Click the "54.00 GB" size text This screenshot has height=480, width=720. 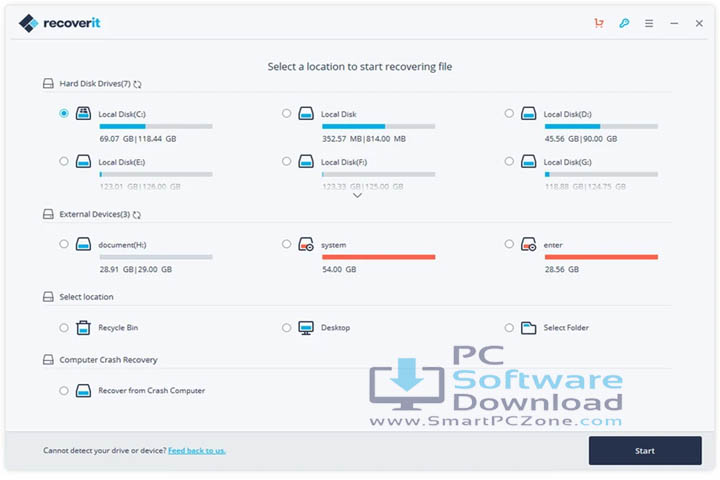(x=339, y=269)
